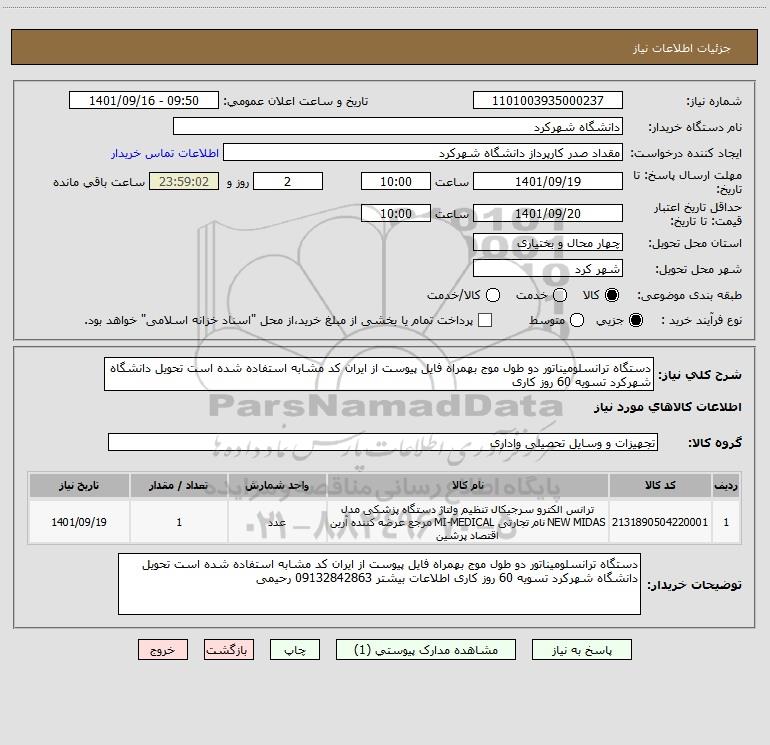Click the remaining days field showing 2
The width and height of the screenshot is (770, 745).
click(x=288, y=181)
